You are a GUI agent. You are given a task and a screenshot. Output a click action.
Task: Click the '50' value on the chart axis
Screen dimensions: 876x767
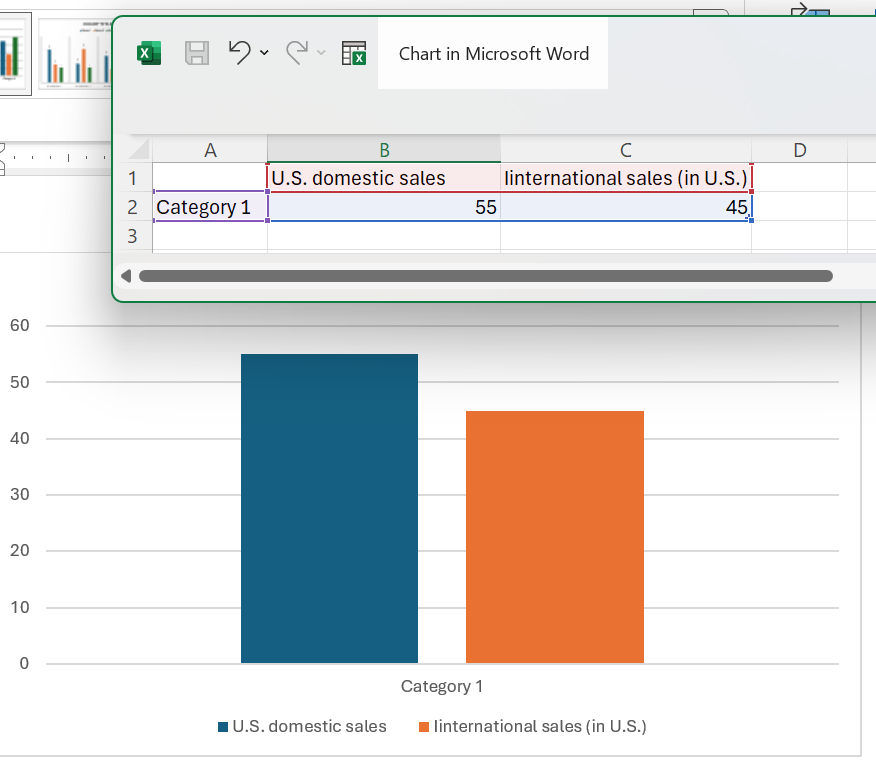20,382
